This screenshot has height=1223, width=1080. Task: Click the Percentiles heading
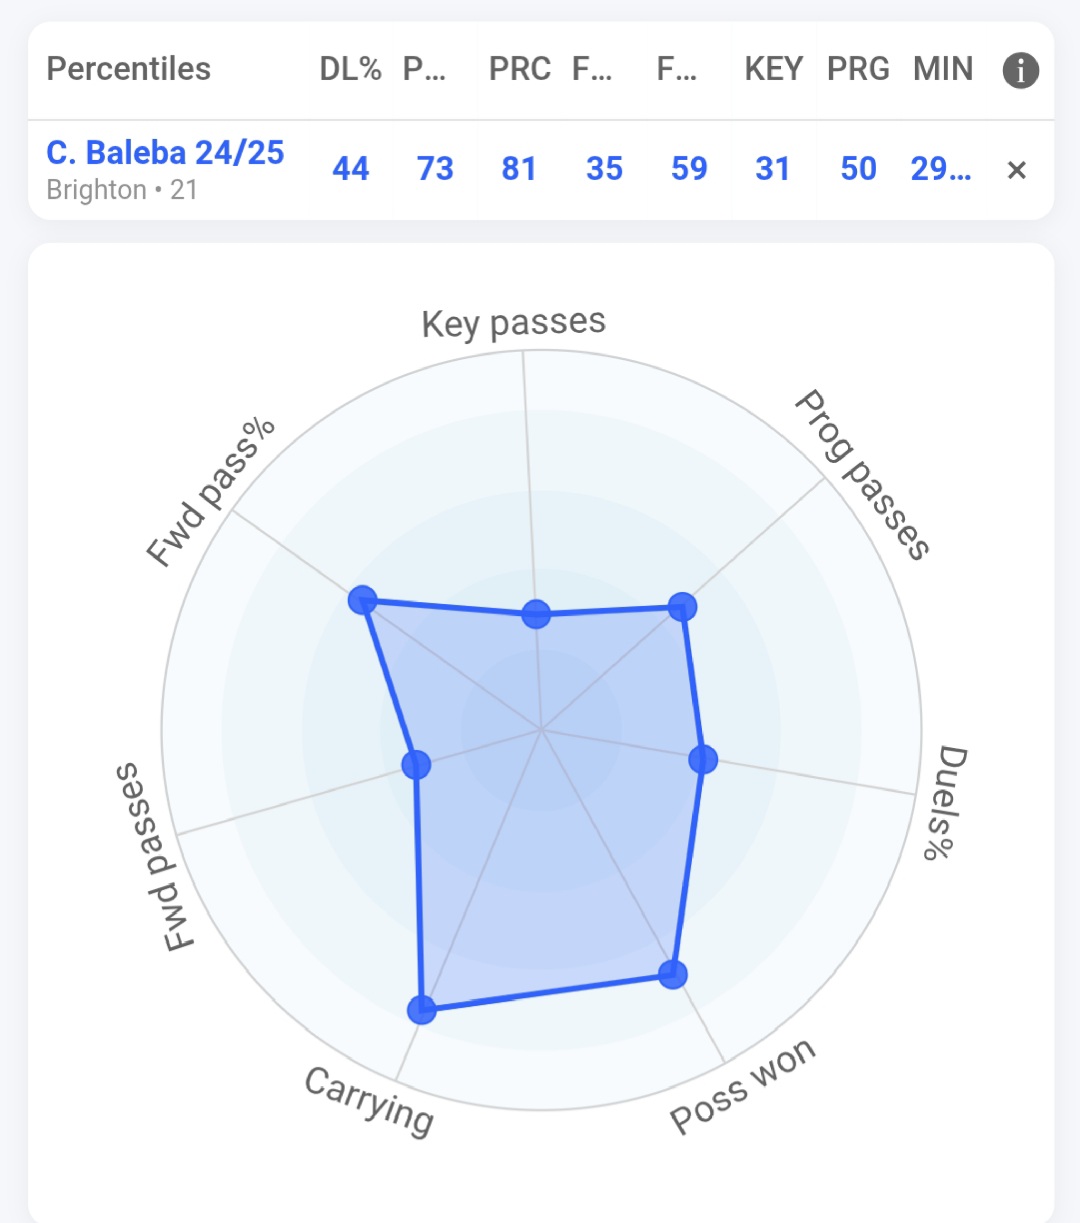129,69
